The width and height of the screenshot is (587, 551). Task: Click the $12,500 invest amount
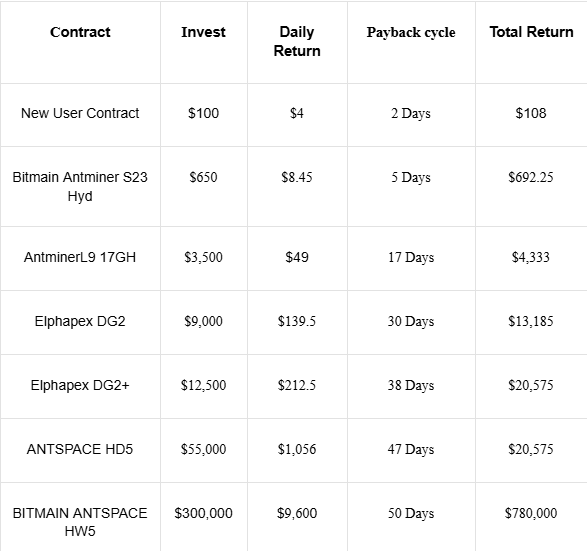point(203,386)
